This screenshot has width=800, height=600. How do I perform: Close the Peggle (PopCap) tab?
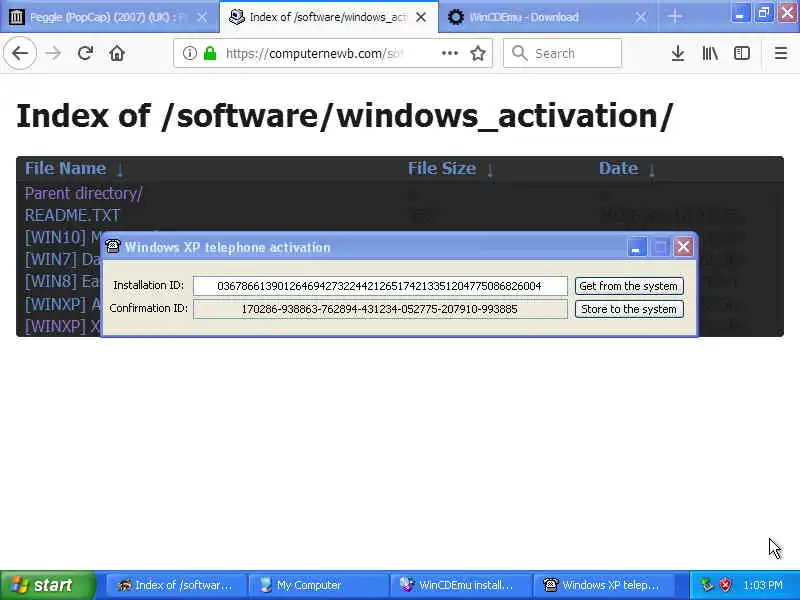(202, 17)
